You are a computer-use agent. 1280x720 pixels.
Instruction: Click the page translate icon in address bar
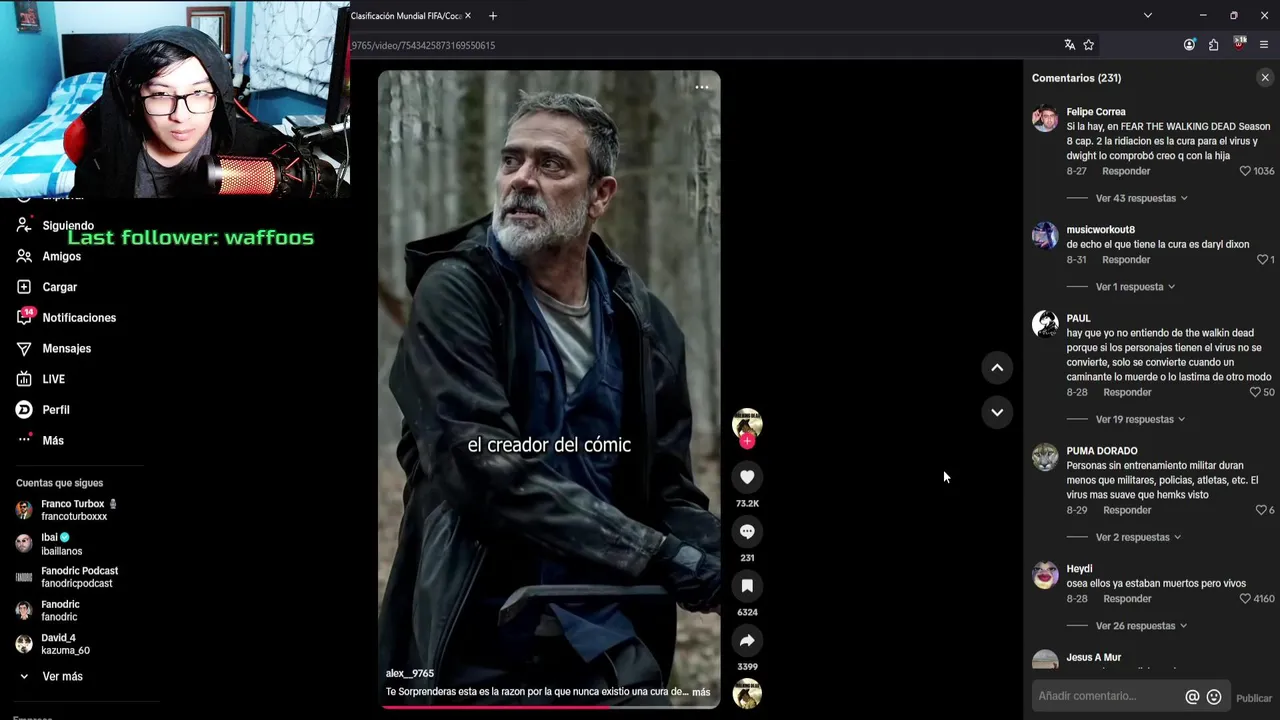coord(1069,45)
